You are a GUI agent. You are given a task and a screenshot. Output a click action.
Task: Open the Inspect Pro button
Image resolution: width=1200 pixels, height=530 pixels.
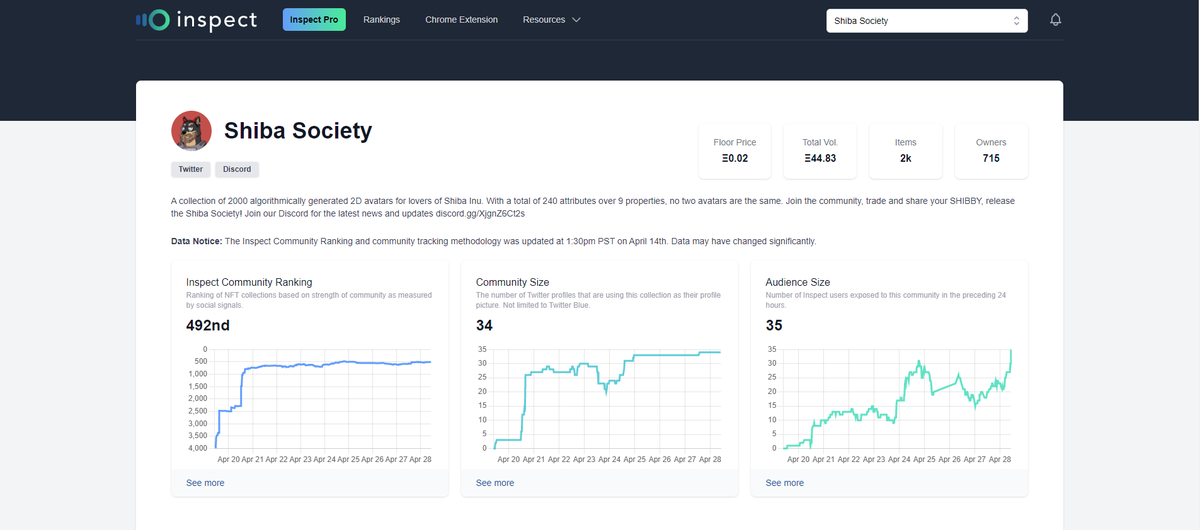tap(315, 20)
